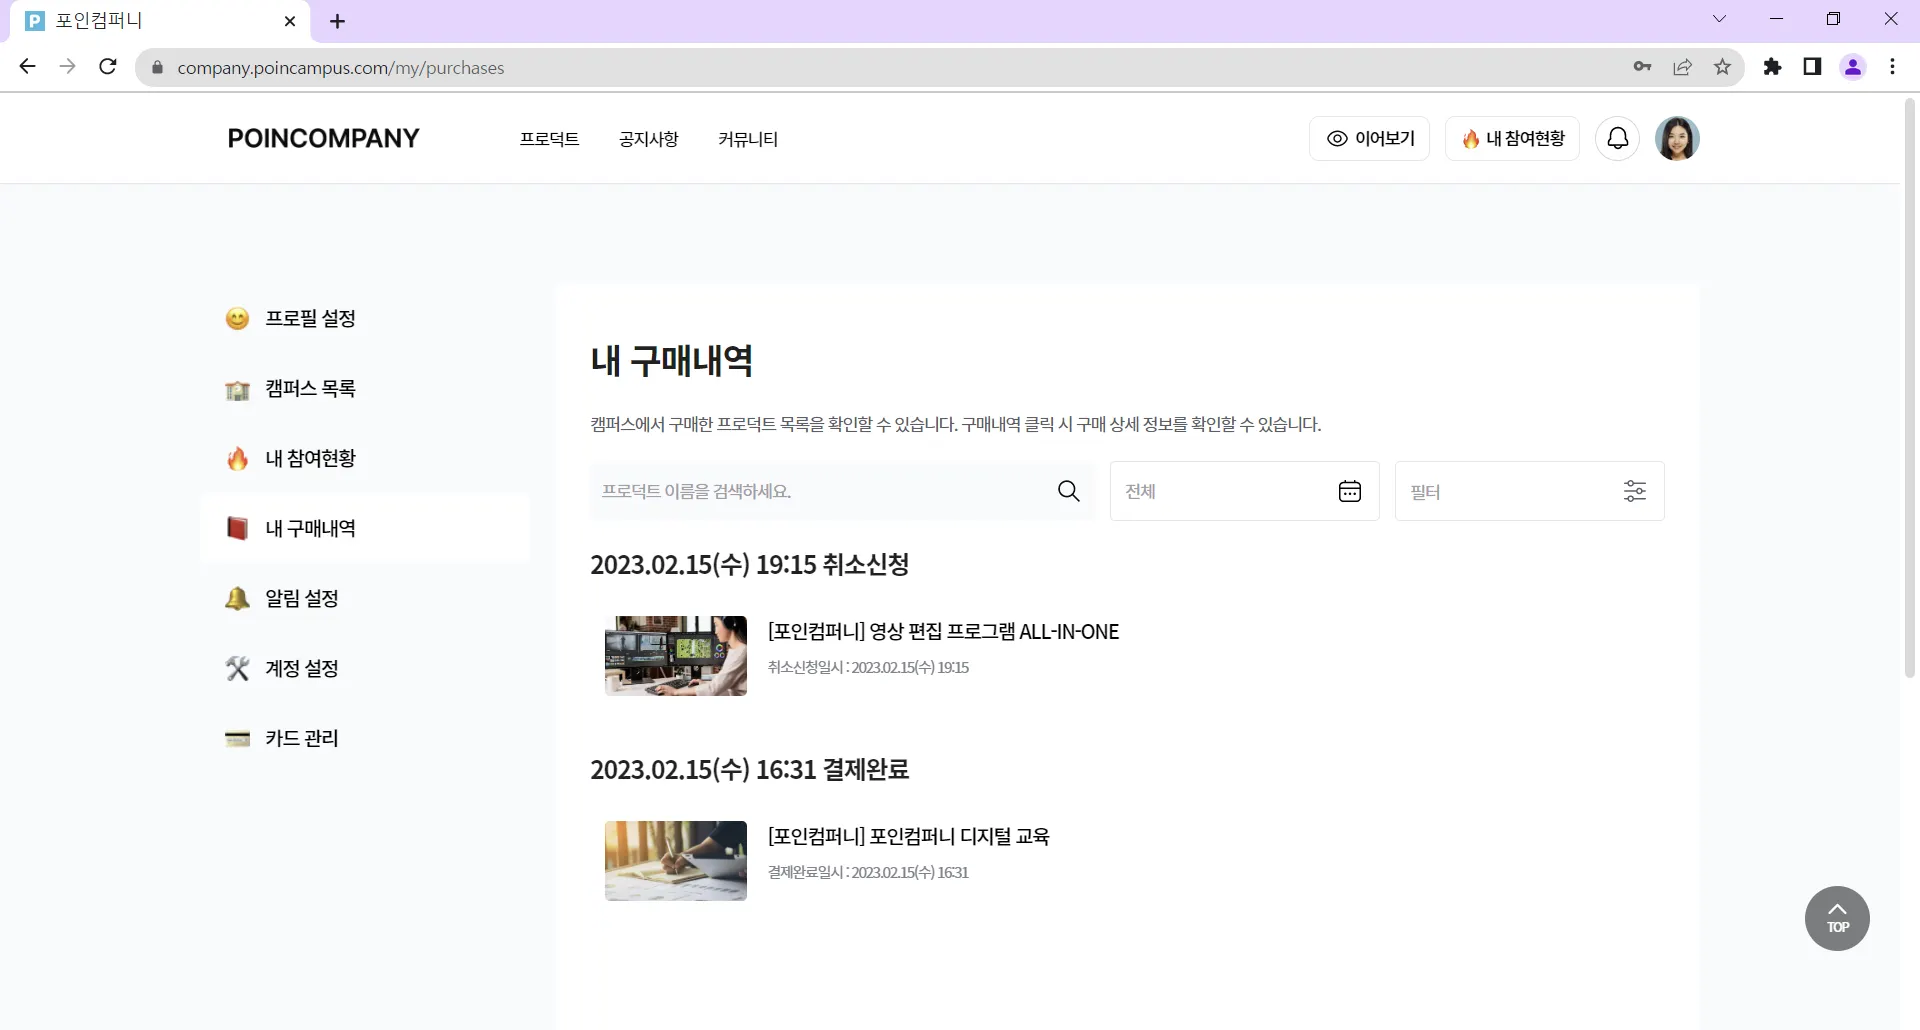Click the 2023.02.15(수) 19:15 취소신청 heading

tap(749, 565)
